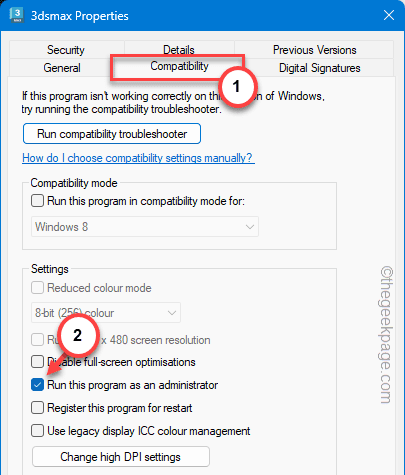405x475 pixels.
Task: Uncheck Run this program as an administrator
Action: click(37, 385)
